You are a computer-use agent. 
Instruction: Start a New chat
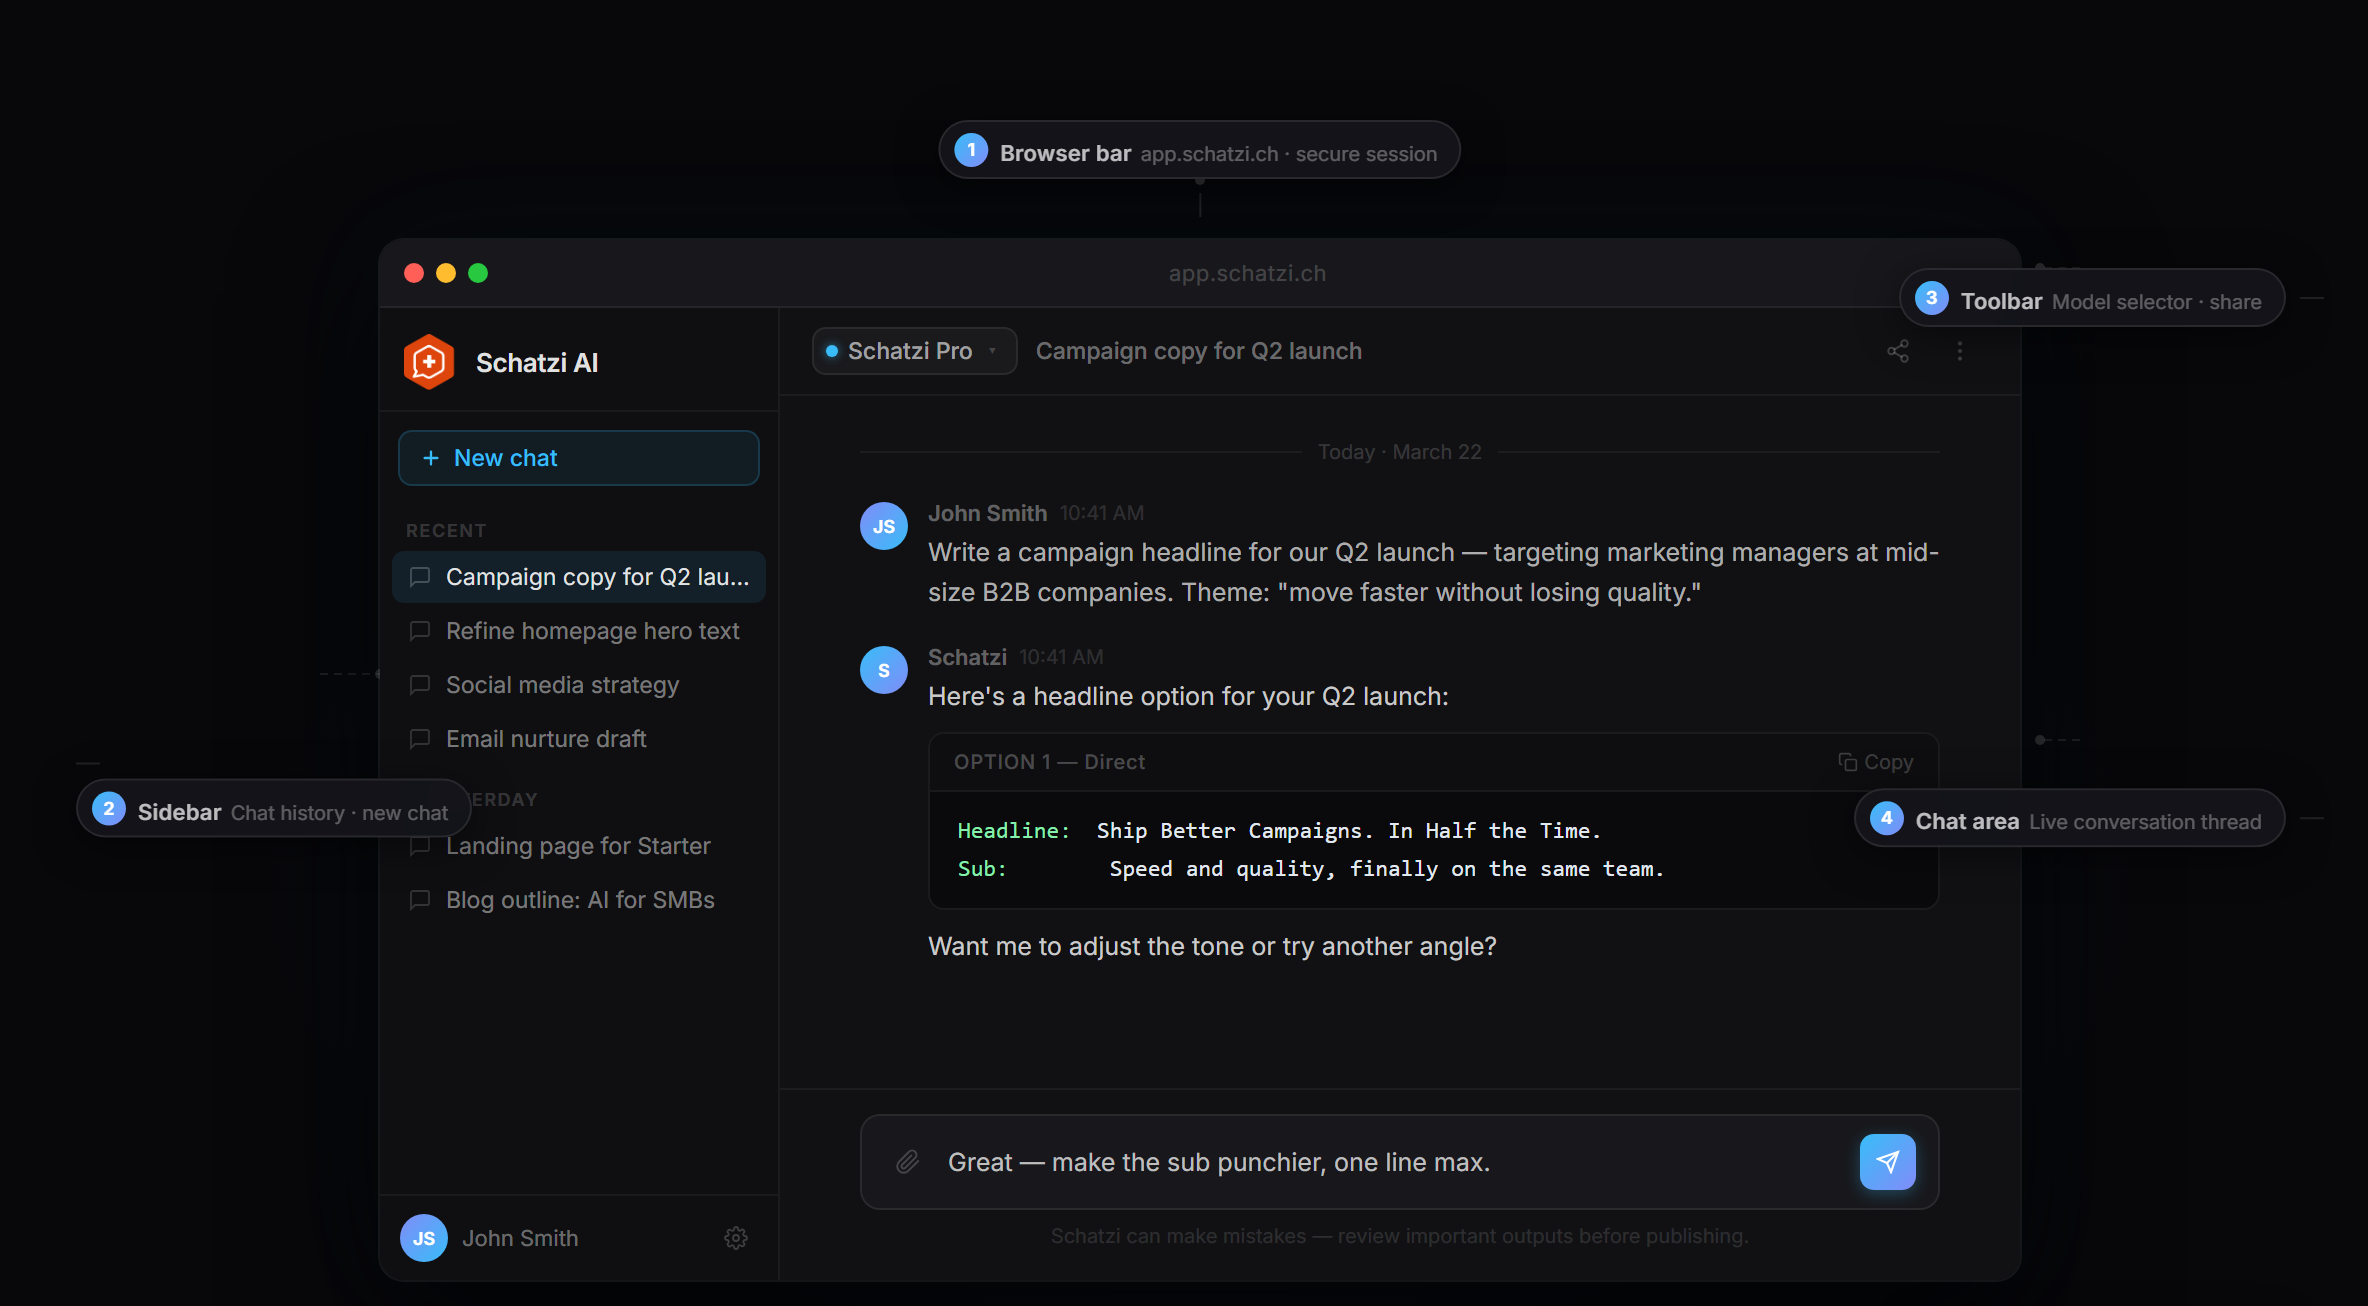[578, 457]
